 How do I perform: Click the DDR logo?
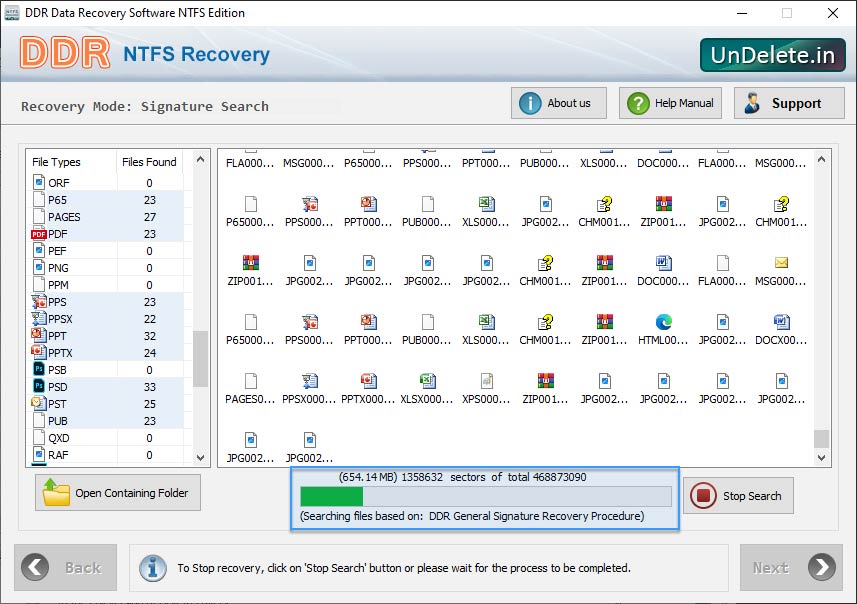(64, 53)
